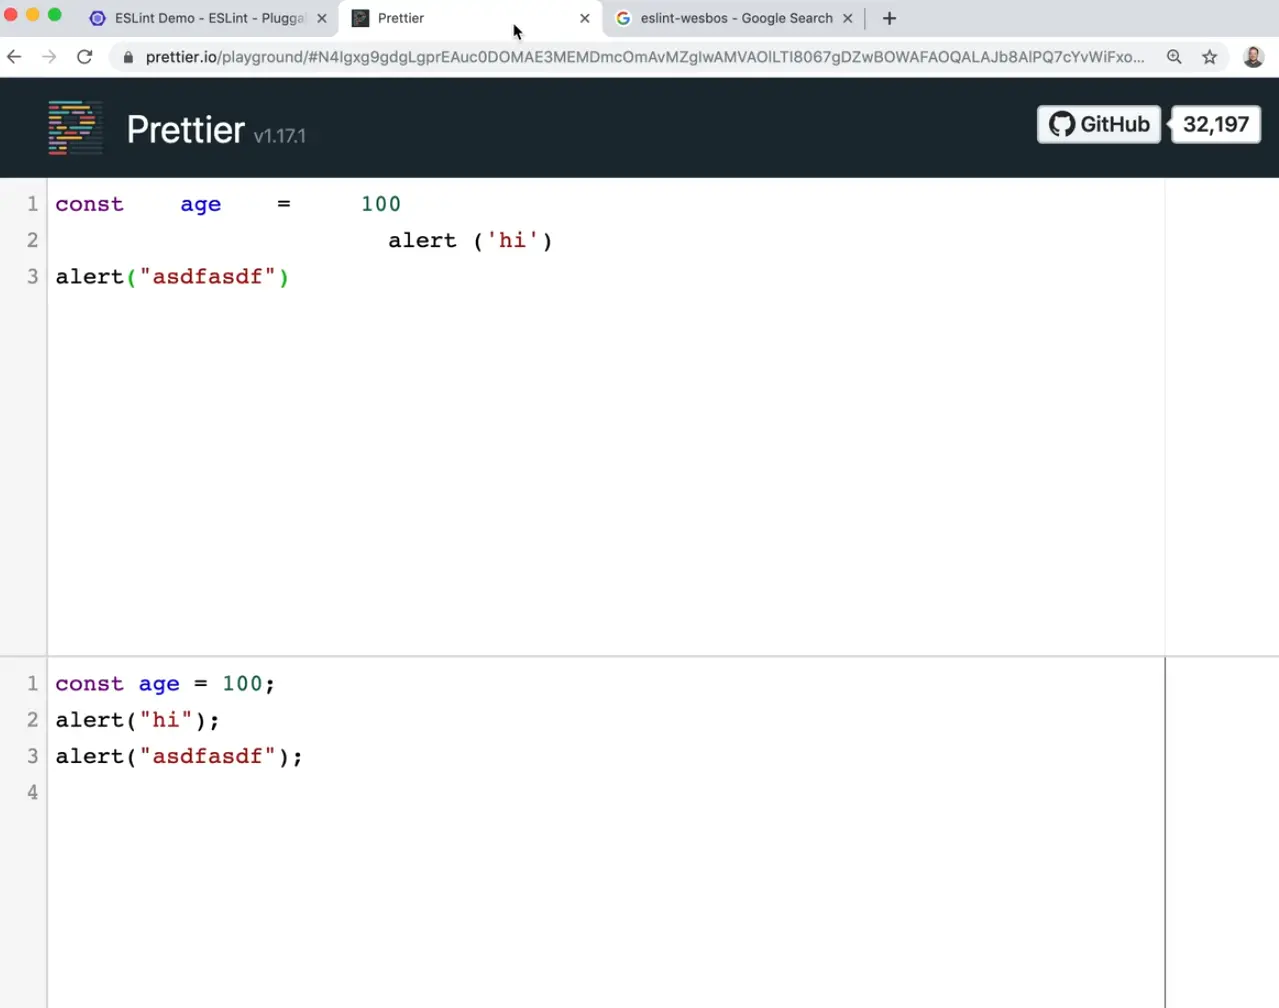1279x1008 pixels.
Task: Click the 32,197 star count badge
Action: [1215, 124]
